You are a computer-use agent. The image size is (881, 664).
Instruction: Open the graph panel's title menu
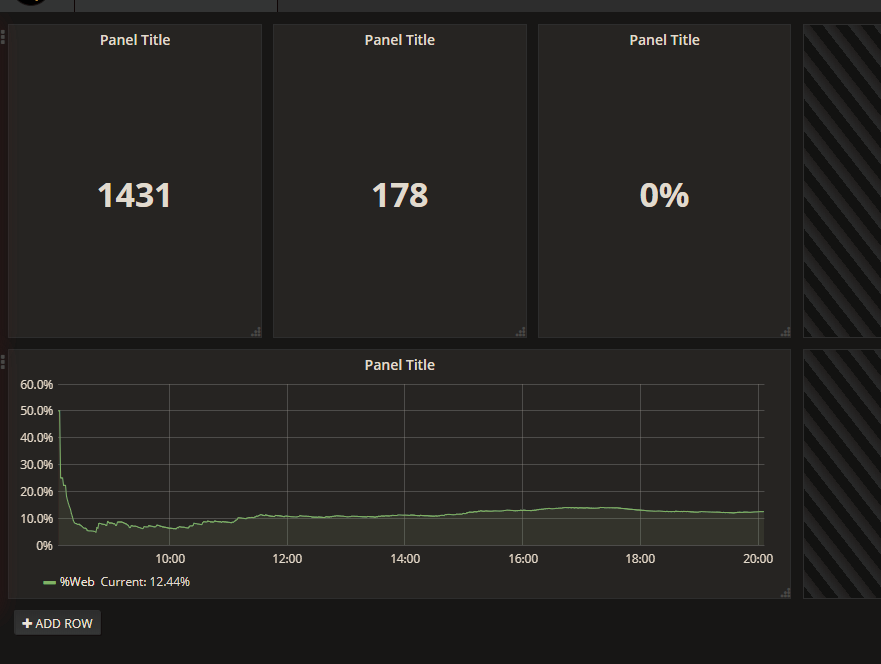[399, 365]
